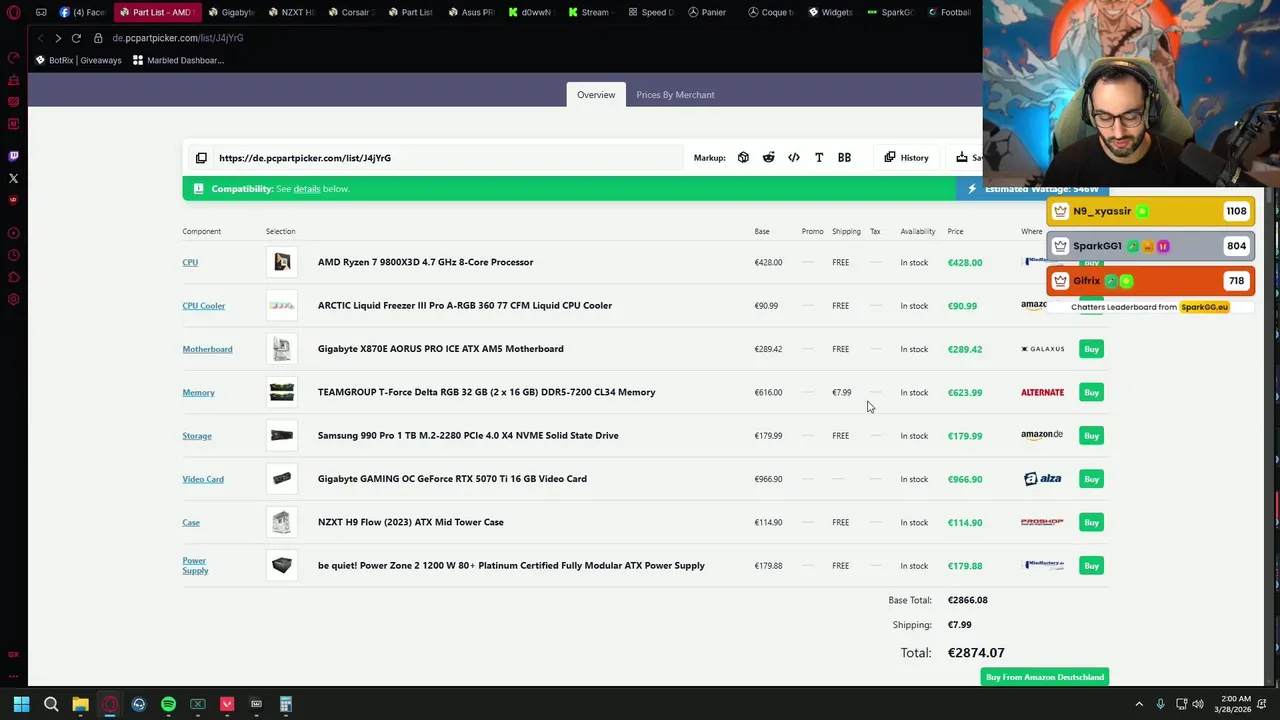Screen dimensions: 1280x720
Task: Open the Case component link
Action: [x=191, y=522]
